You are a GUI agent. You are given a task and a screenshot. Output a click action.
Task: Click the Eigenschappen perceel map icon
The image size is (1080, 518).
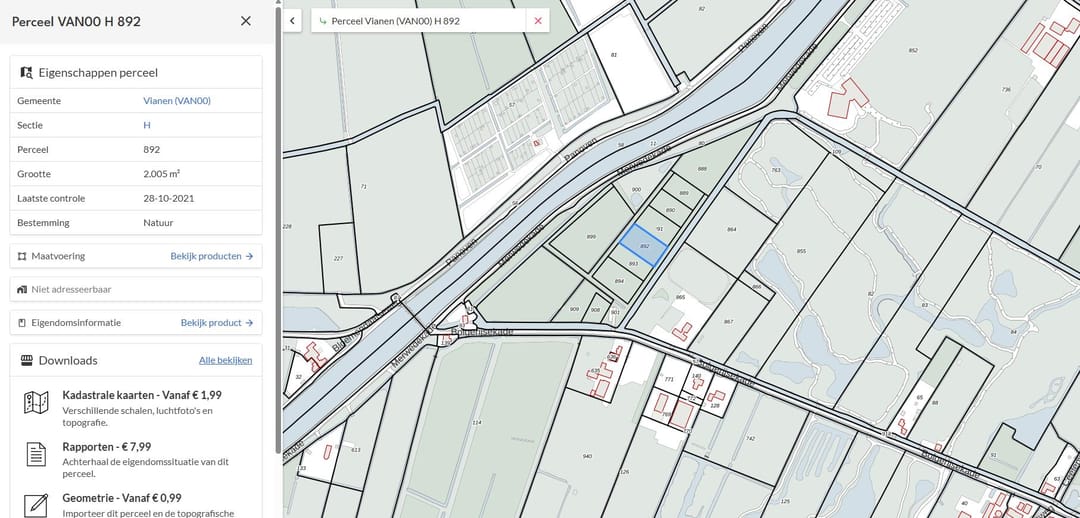[27, 72]
